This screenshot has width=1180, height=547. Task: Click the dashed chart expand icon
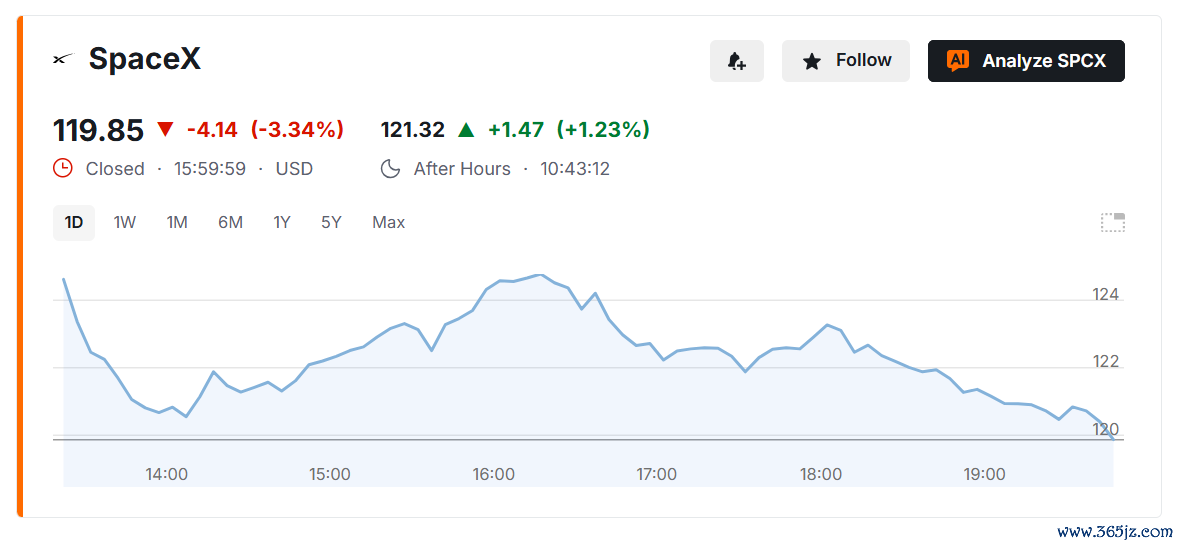pos(1112,222)
